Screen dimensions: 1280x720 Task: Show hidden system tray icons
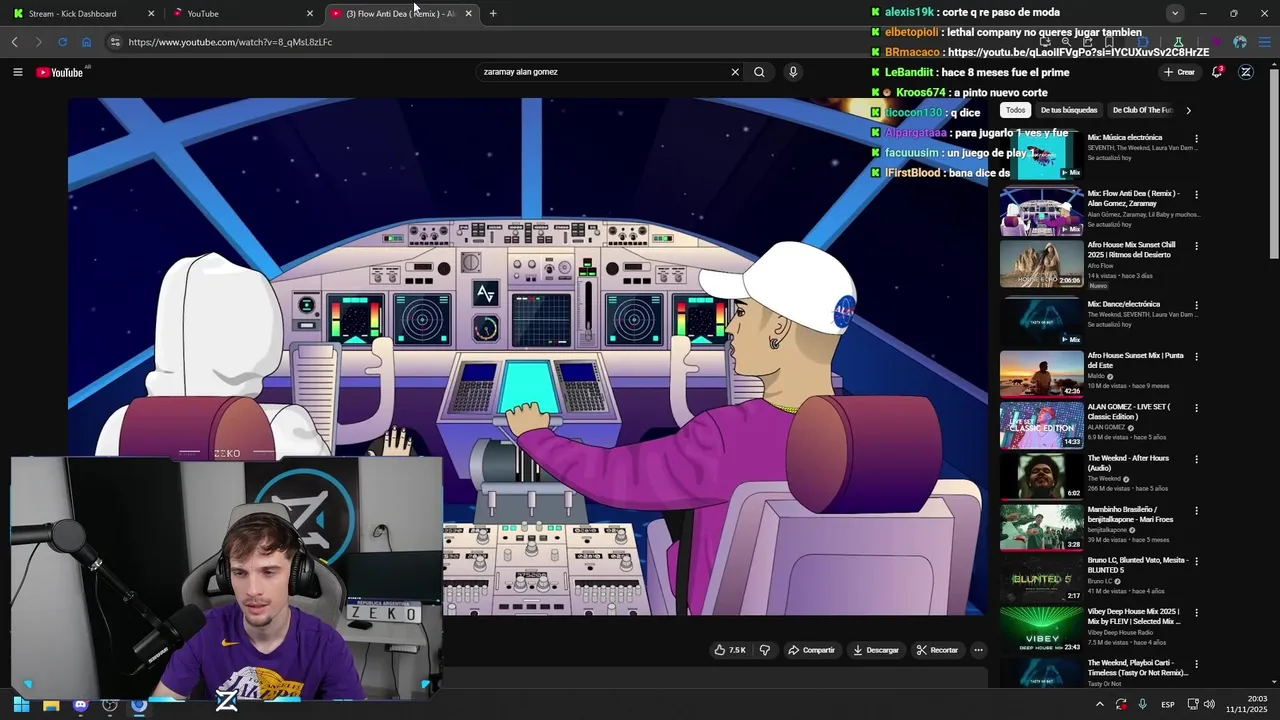pyautogui.click(x=1100, y=704)
